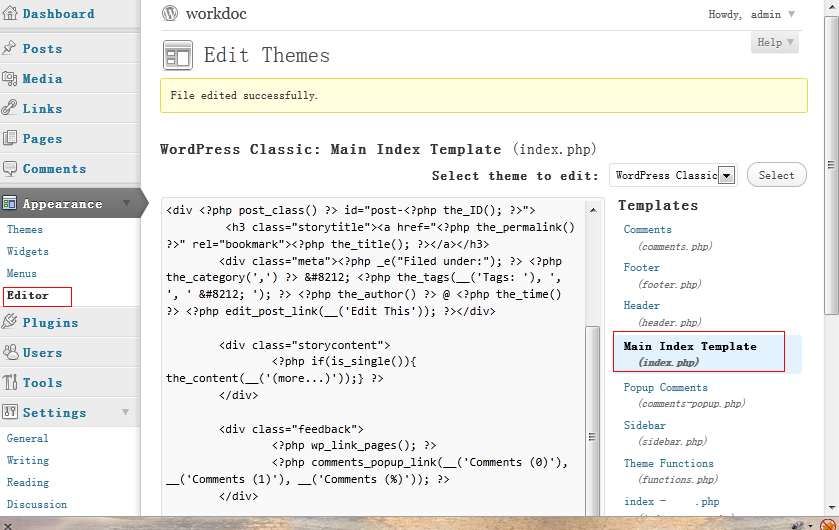Click the Posts pushpin icon
839x530 pixels.
[10, 48]
